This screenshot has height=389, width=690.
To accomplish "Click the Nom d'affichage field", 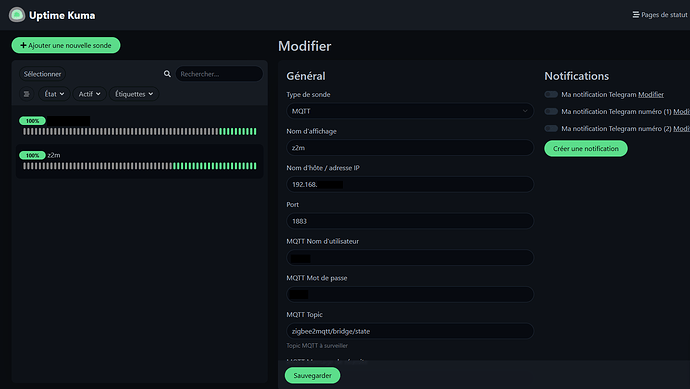I will [x=410, y=148].
